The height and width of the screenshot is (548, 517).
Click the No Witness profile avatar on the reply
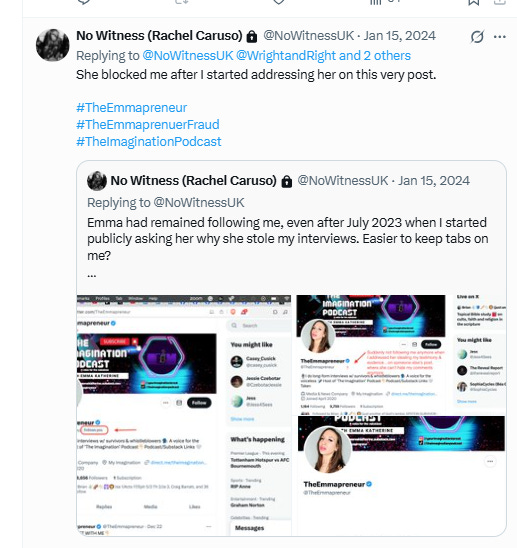pyautogui.click(x=53, y=45)
